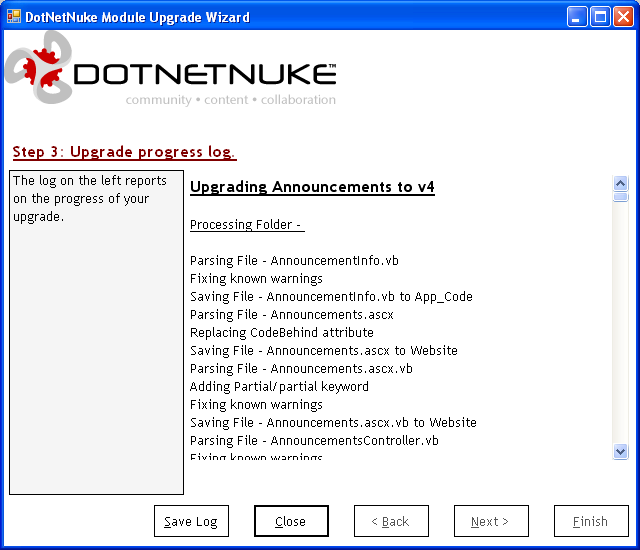Viewport: 640px width, 550px height.
Task: Minimize the Module Upgrade Wizard window
Action: 576,17
